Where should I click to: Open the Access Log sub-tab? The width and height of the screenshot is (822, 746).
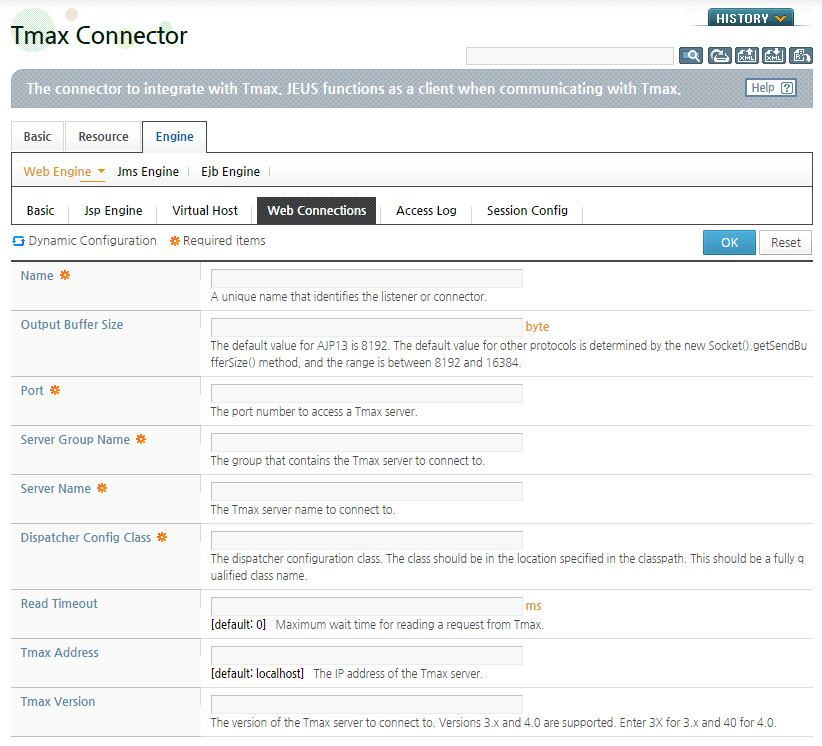click(426, 210)
